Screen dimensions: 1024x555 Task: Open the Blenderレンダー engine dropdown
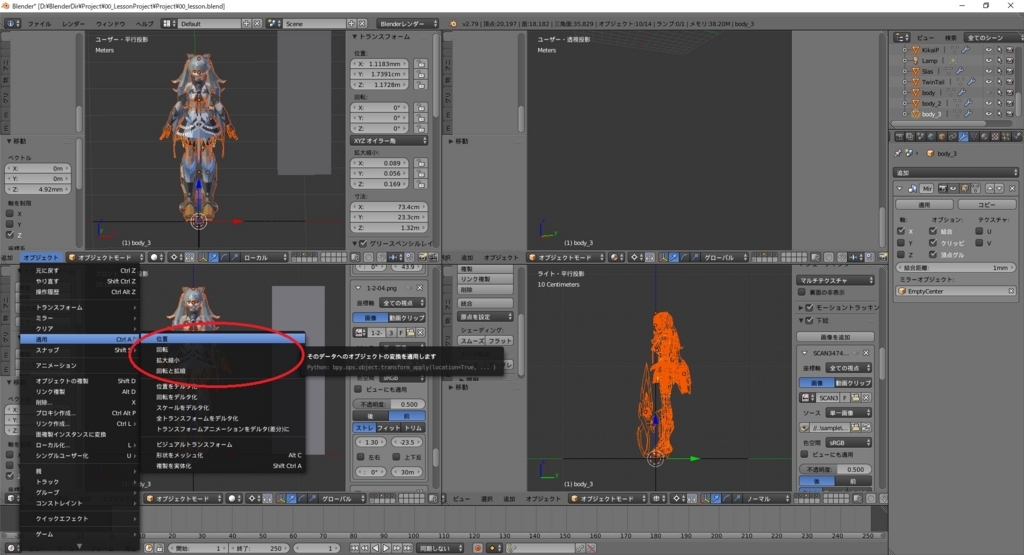coord(408,24)
